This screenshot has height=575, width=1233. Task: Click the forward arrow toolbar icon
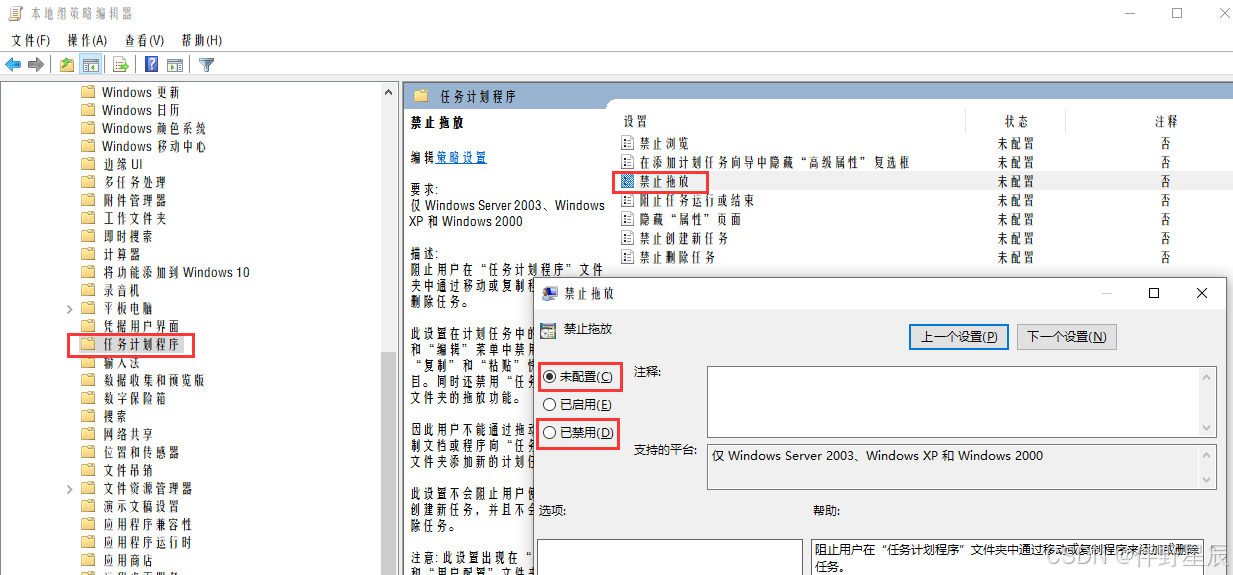click(36, 65)
